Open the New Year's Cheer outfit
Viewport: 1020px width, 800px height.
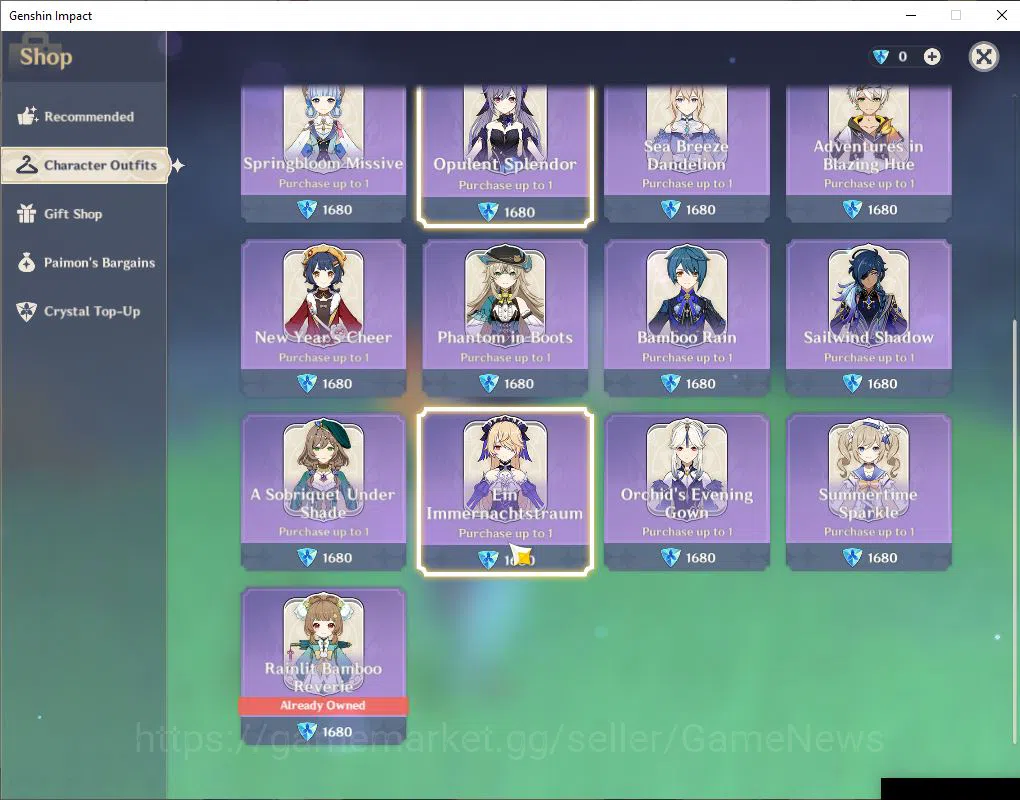click(x=323, y=318)
